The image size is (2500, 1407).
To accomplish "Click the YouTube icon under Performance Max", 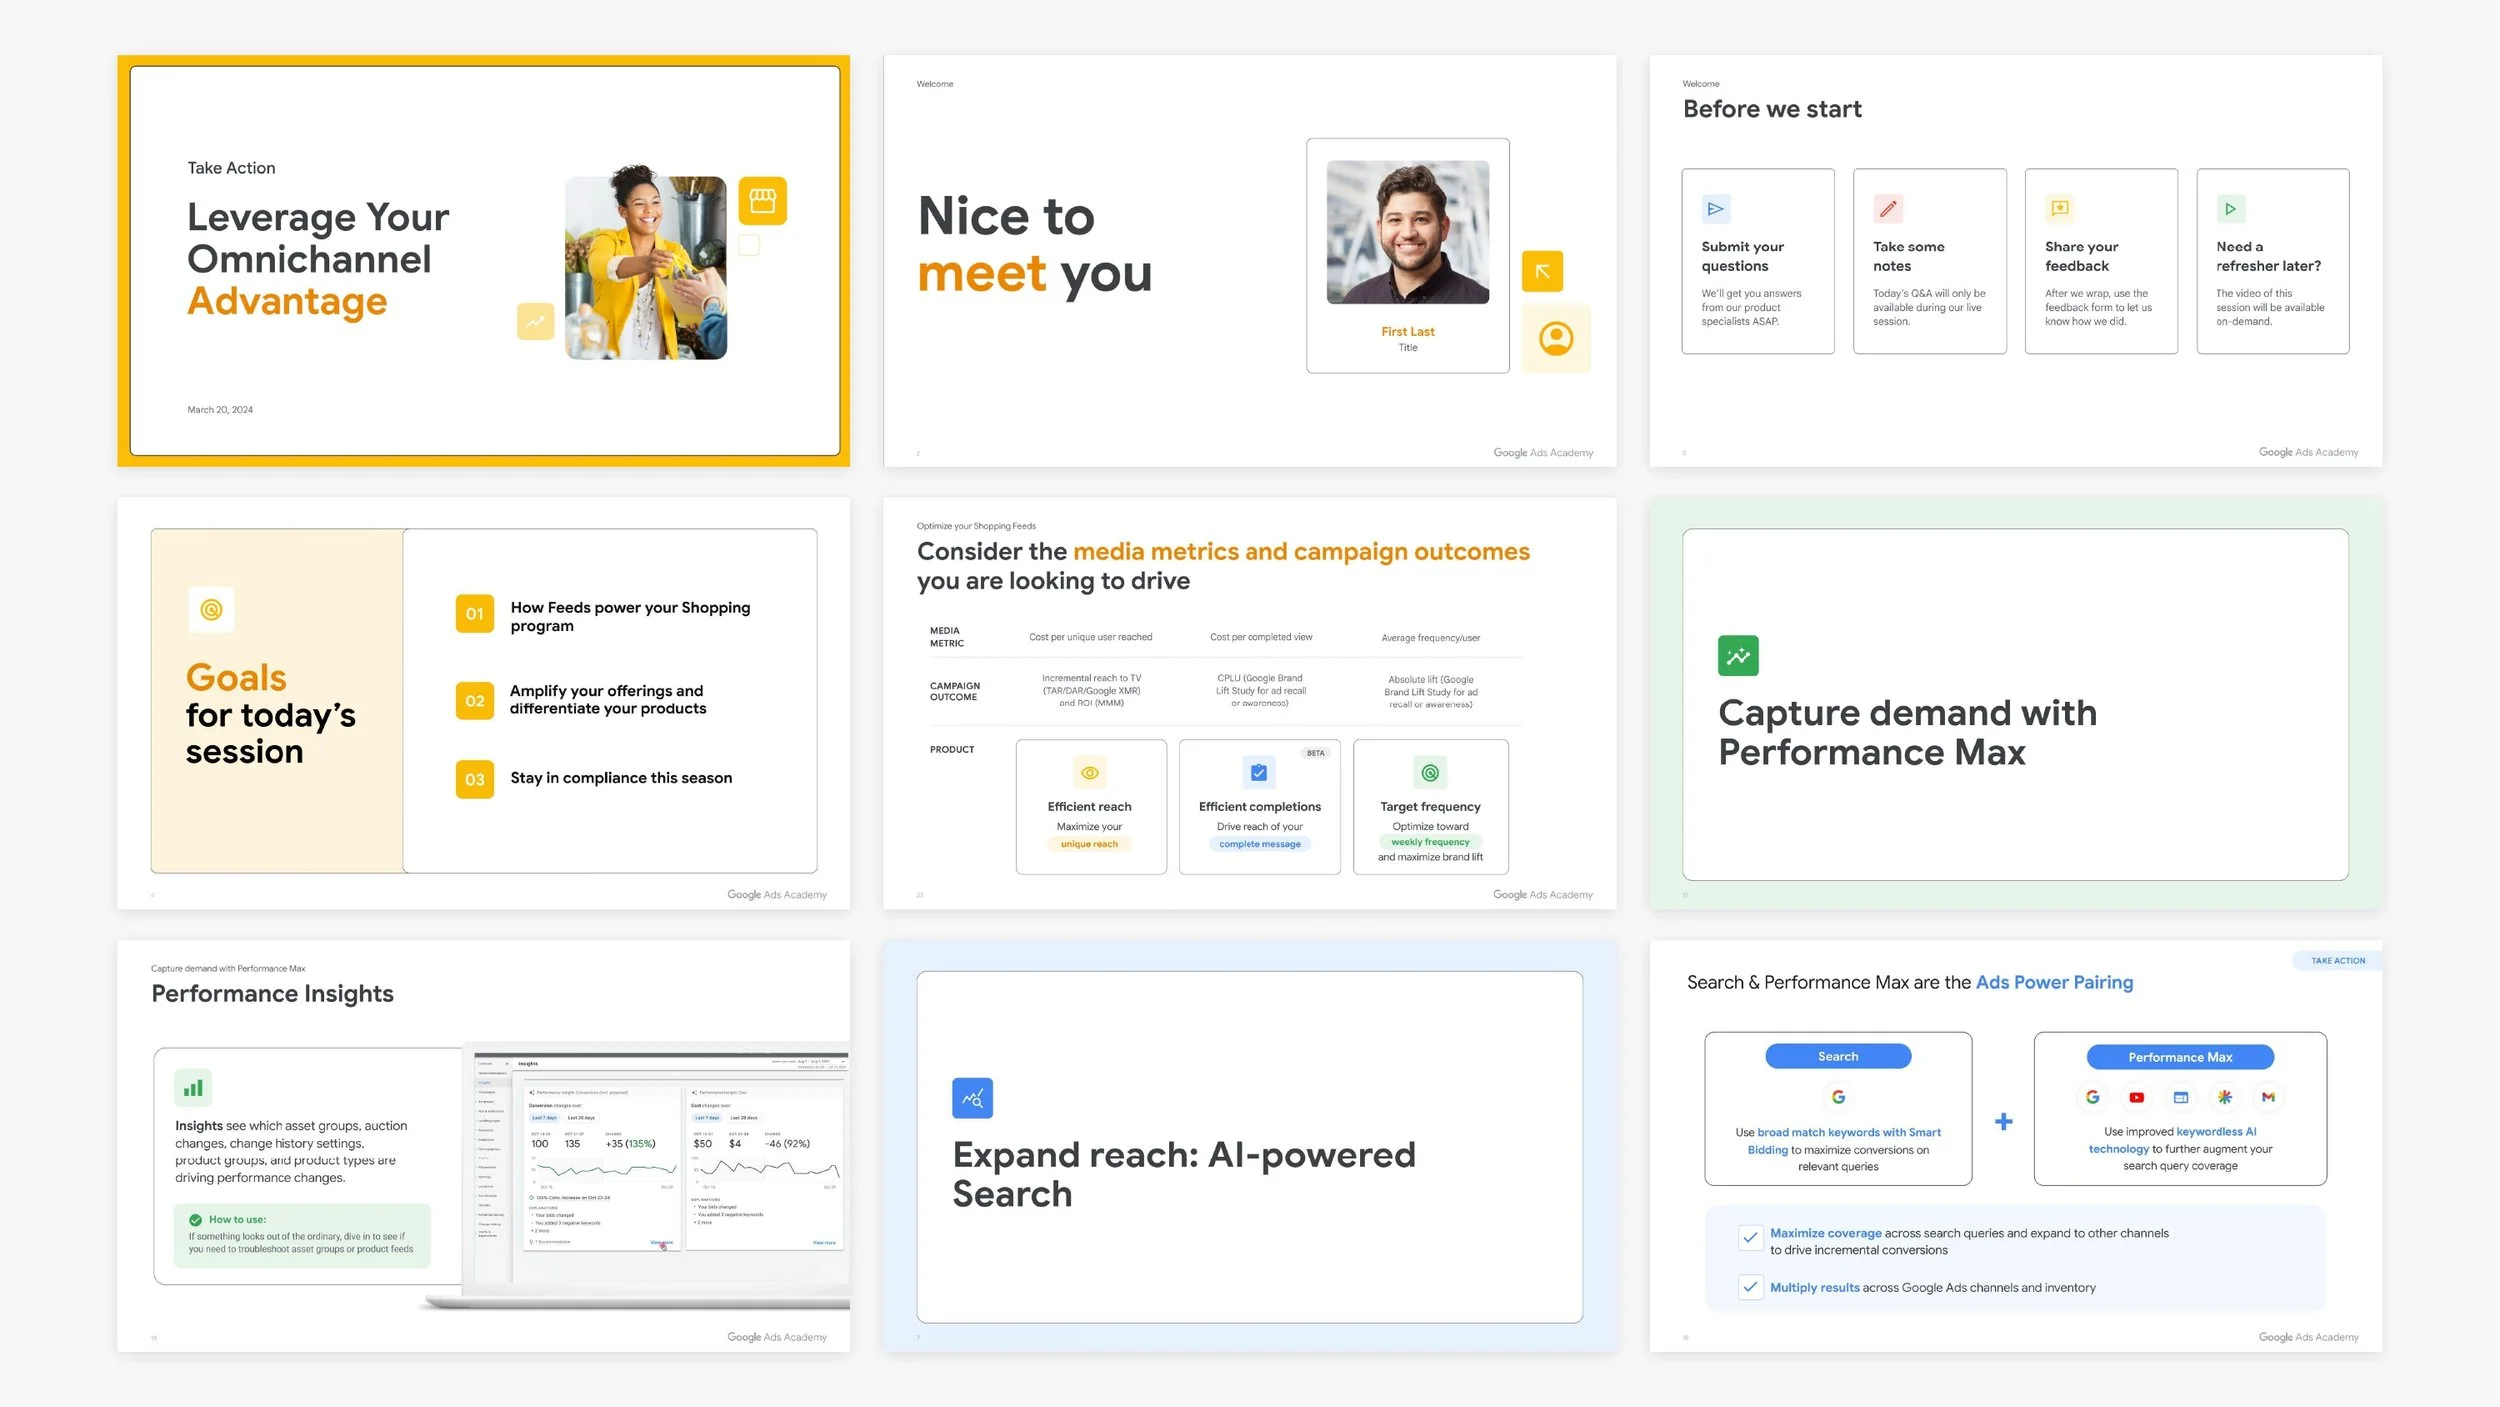I will 2137,1098.
